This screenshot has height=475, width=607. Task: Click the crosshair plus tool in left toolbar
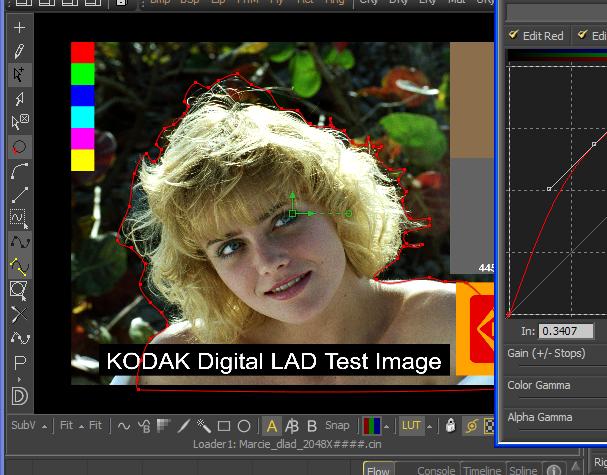19,27
